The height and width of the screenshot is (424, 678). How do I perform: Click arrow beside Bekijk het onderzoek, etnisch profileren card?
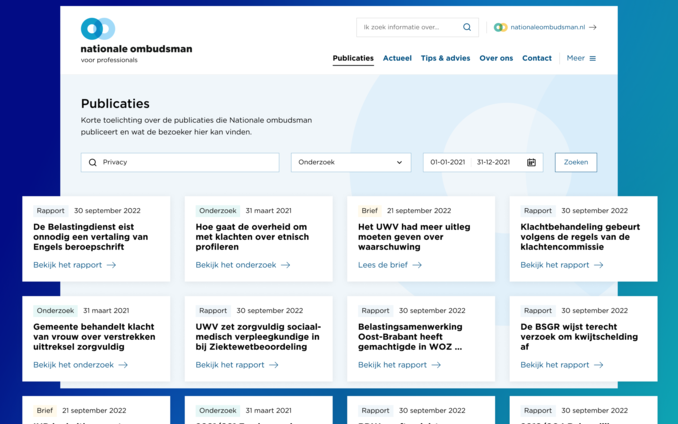point(286,265)
